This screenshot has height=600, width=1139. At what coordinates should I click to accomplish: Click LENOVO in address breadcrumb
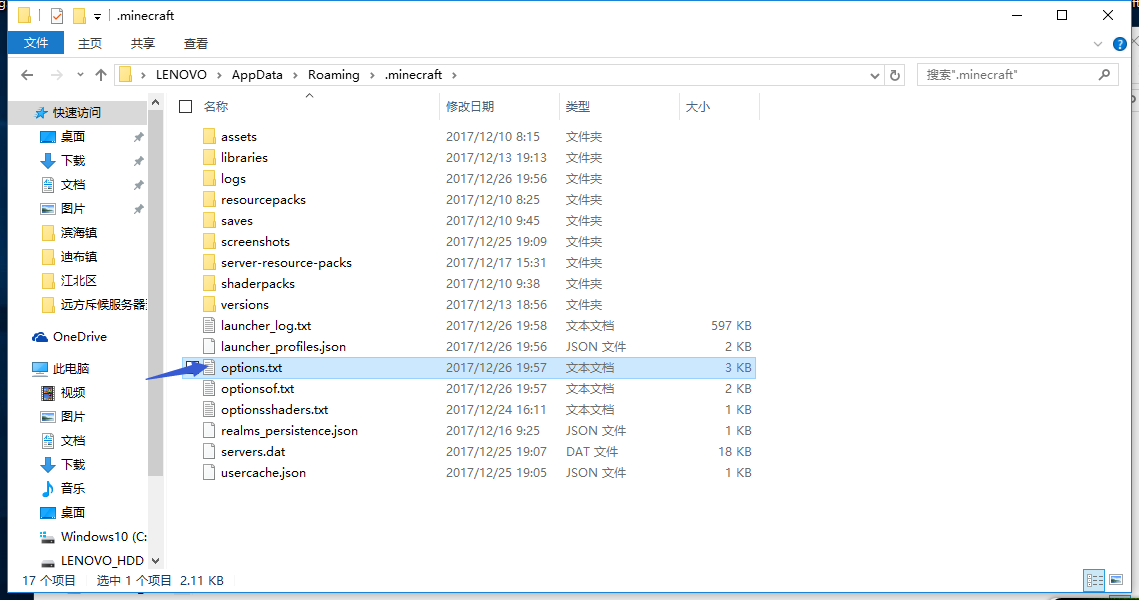(181, 75)
